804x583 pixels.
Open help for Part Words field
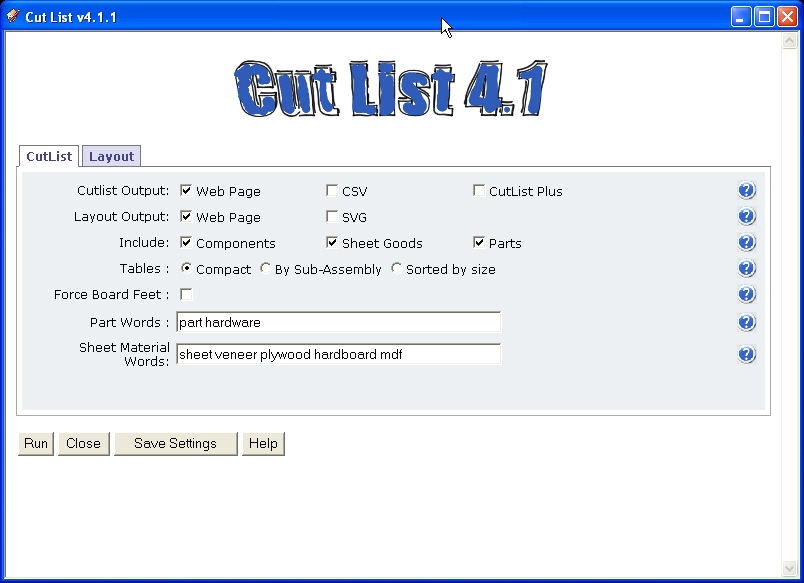click(x=747, y=321)
